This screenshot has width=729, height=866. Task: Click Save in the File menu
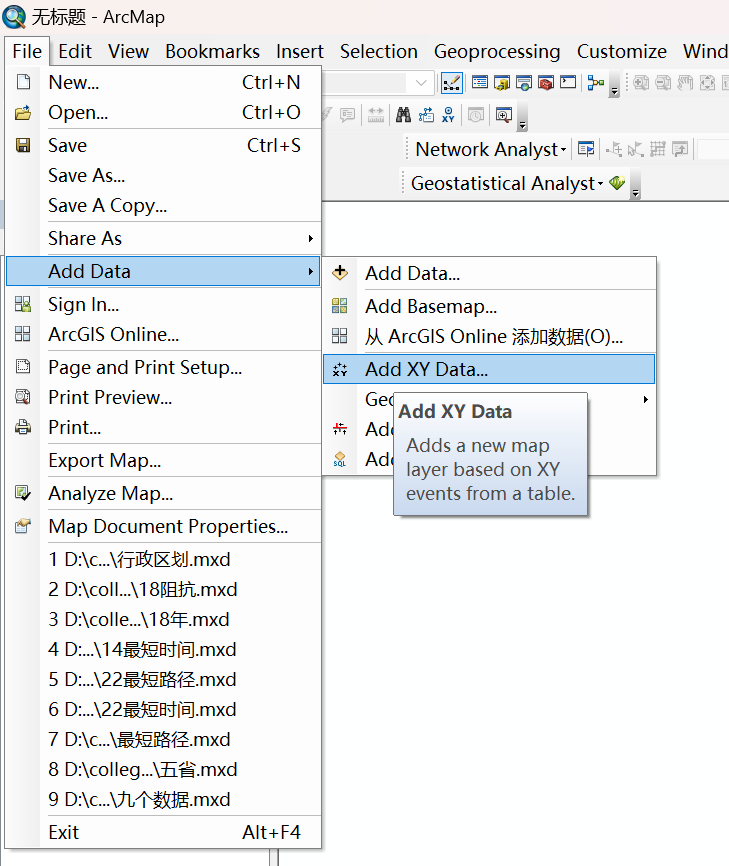tap(163, 145)
